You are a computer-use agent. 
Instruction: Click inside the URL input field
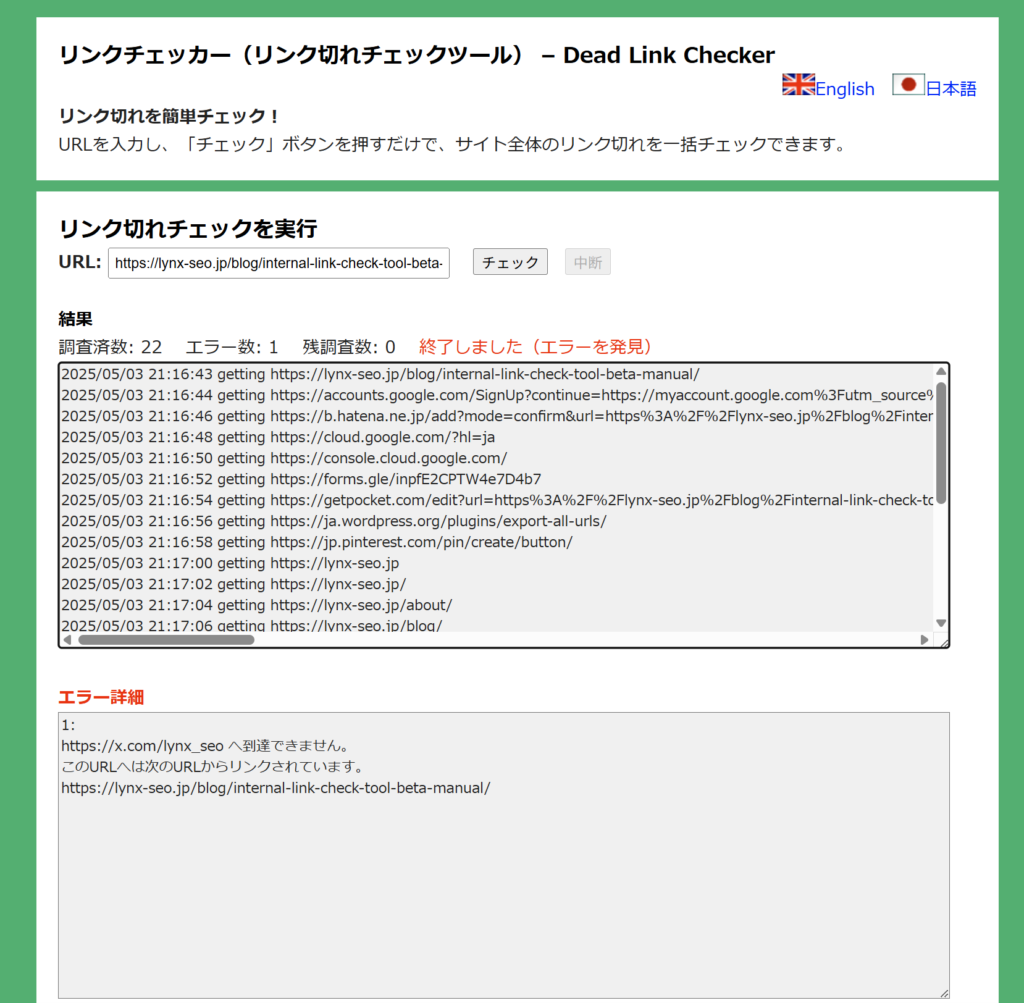coord(278,262)
